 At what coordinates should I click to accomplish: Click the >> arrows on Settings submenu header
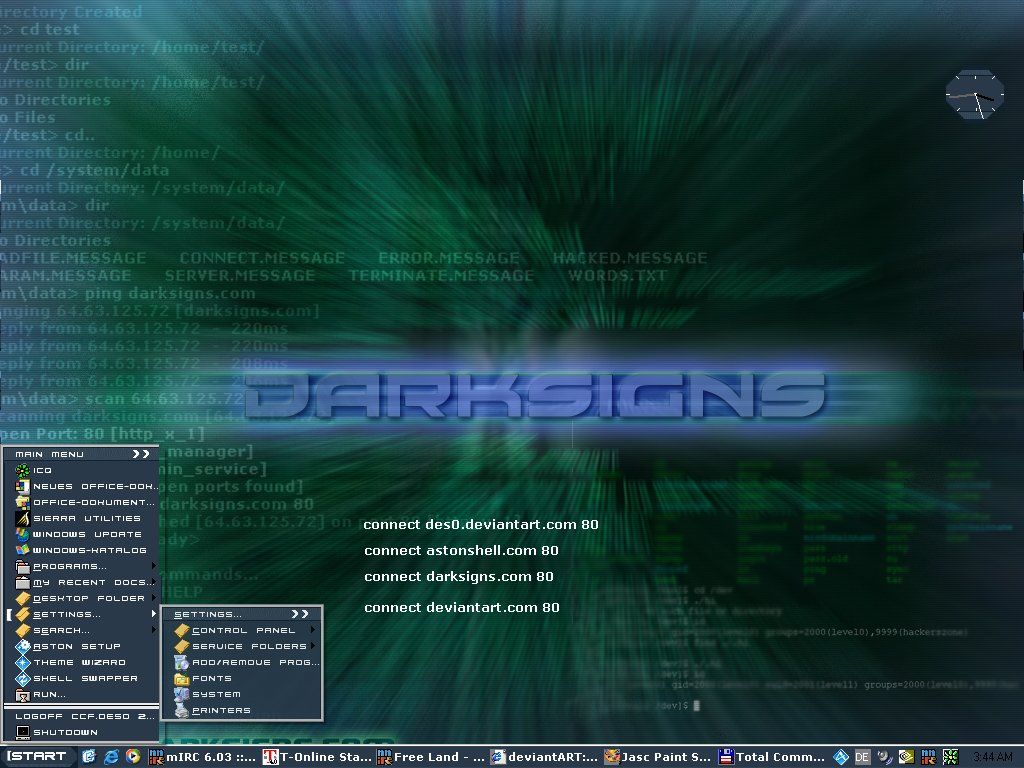click(300, 614)
